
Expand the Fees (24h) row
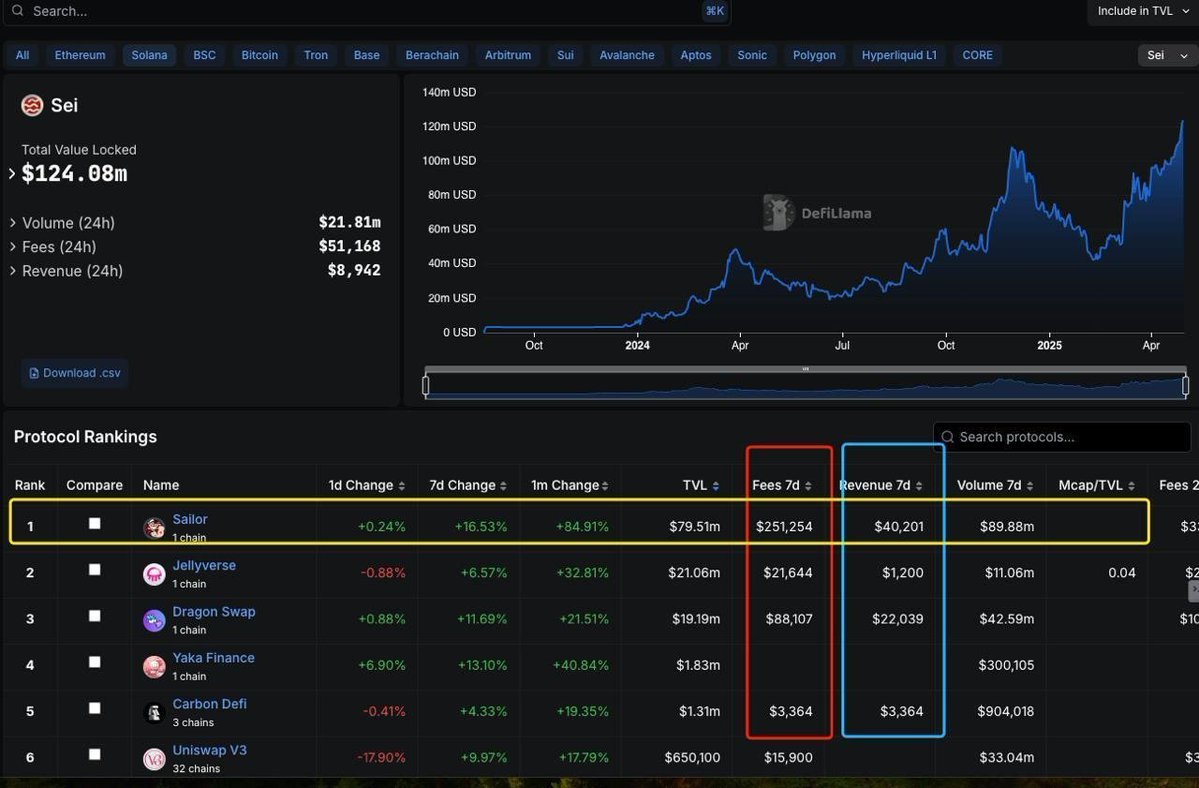click(12, 247)
